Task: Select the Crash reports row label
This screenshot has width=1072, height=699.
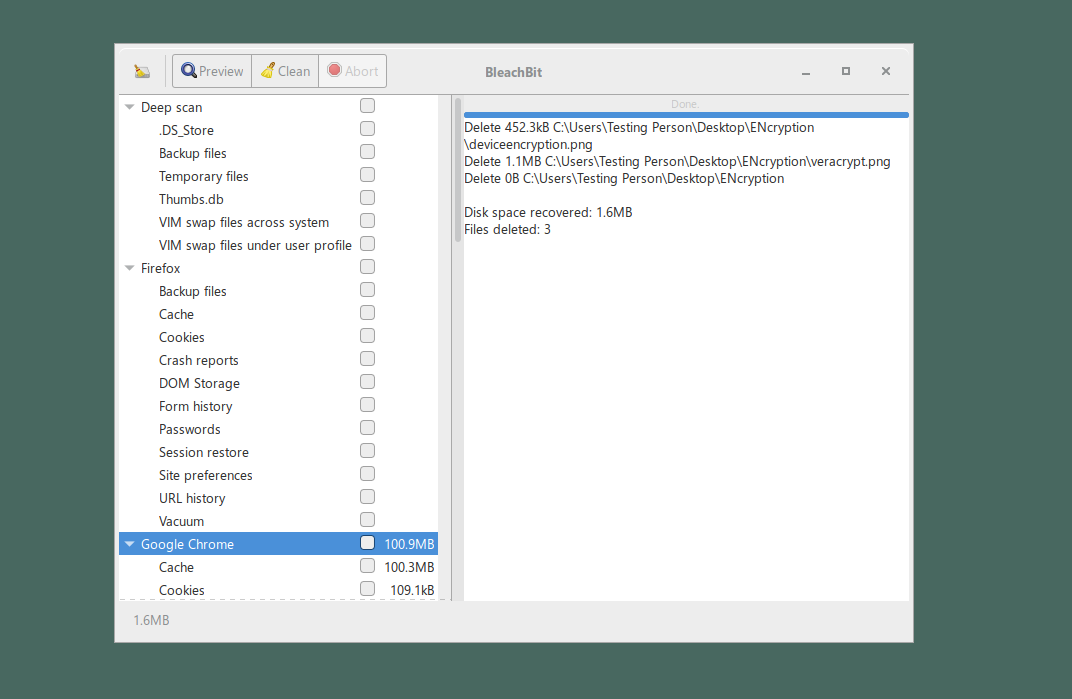Action: [198, 360]
